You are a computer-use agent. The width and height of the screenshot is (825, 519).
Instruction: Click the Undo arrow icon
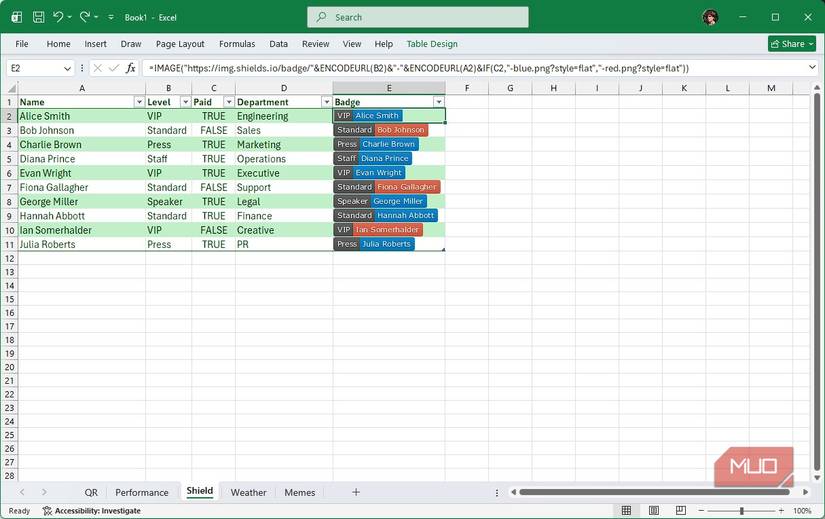(59, 17)
